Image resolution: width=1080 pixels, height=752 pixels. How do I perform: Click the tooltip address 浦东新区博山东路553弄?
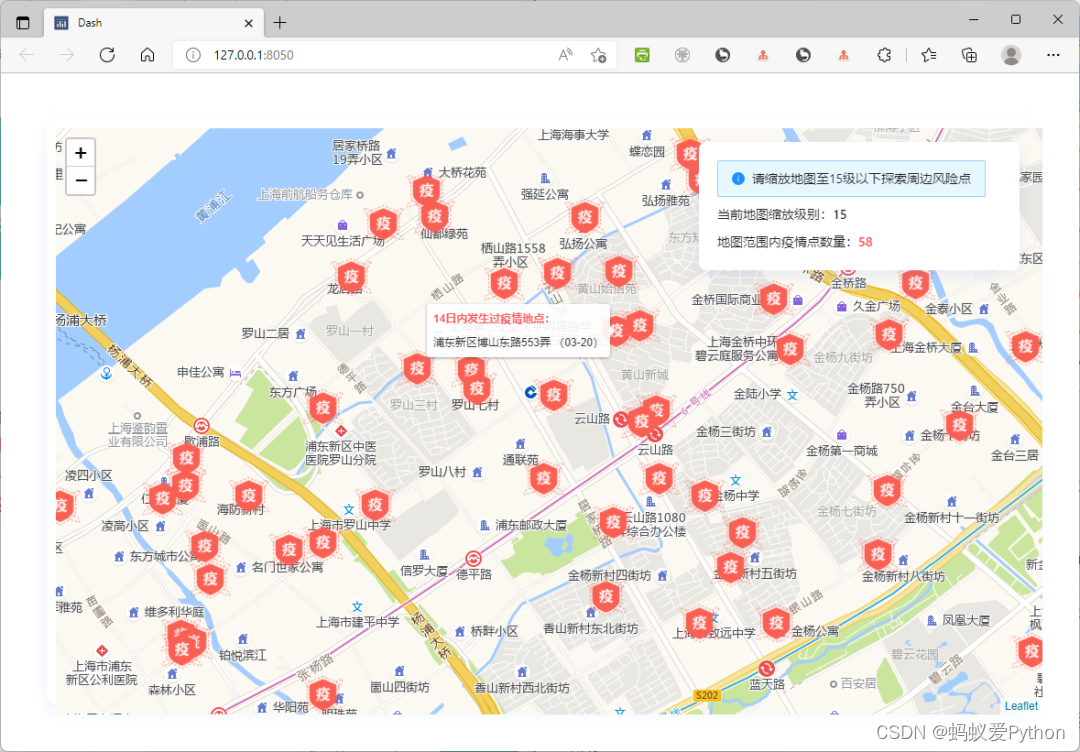point(492,342)
